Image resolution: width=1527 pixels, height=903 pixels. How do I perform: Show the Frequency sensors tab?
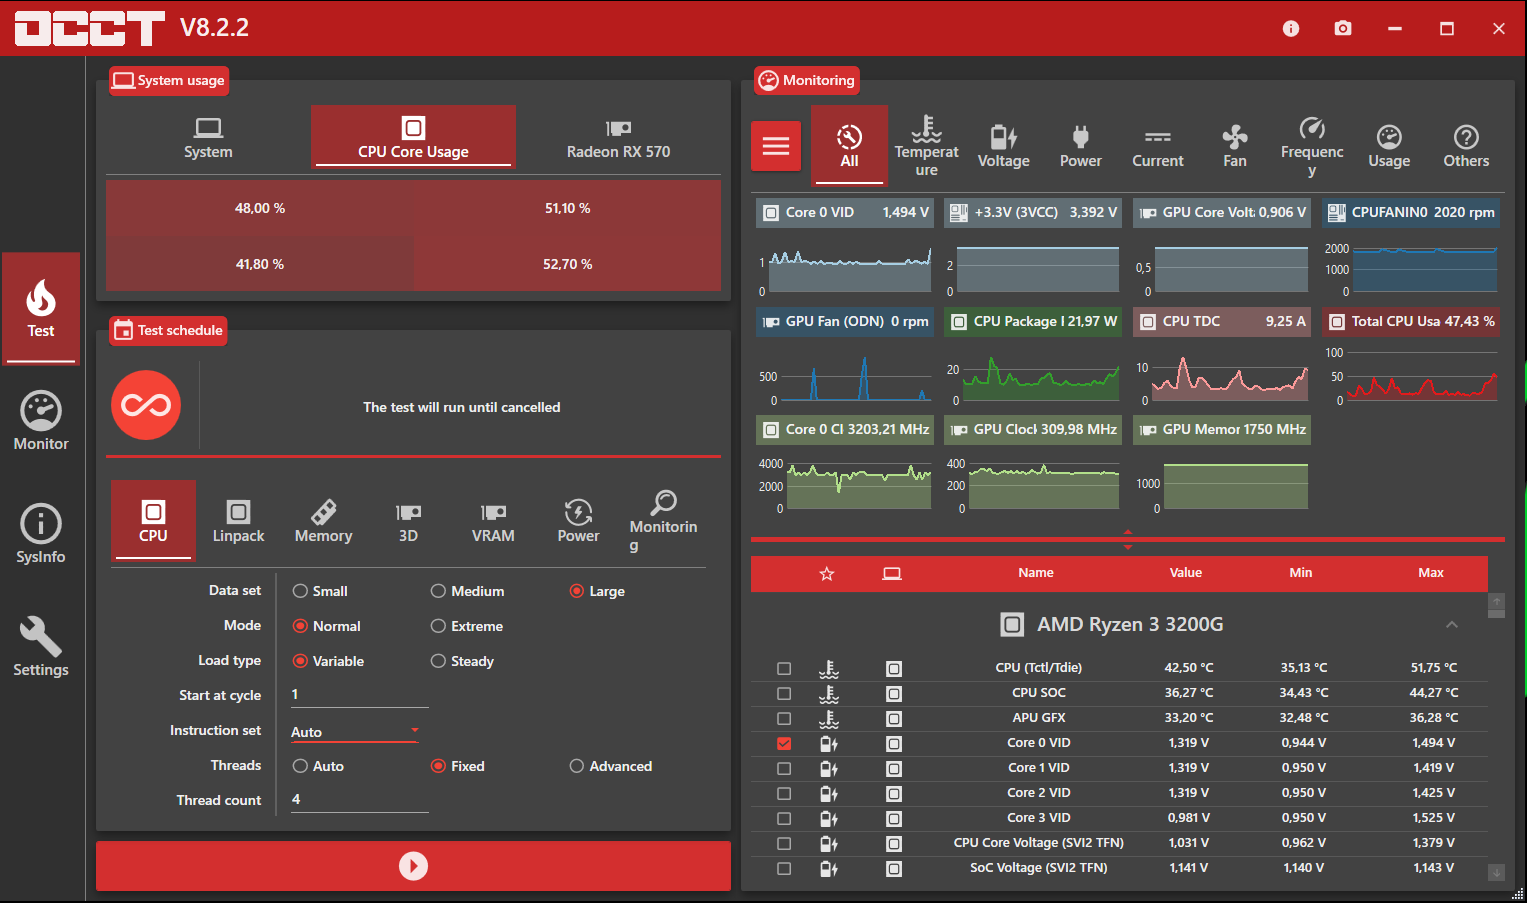tap(1312, 146)
